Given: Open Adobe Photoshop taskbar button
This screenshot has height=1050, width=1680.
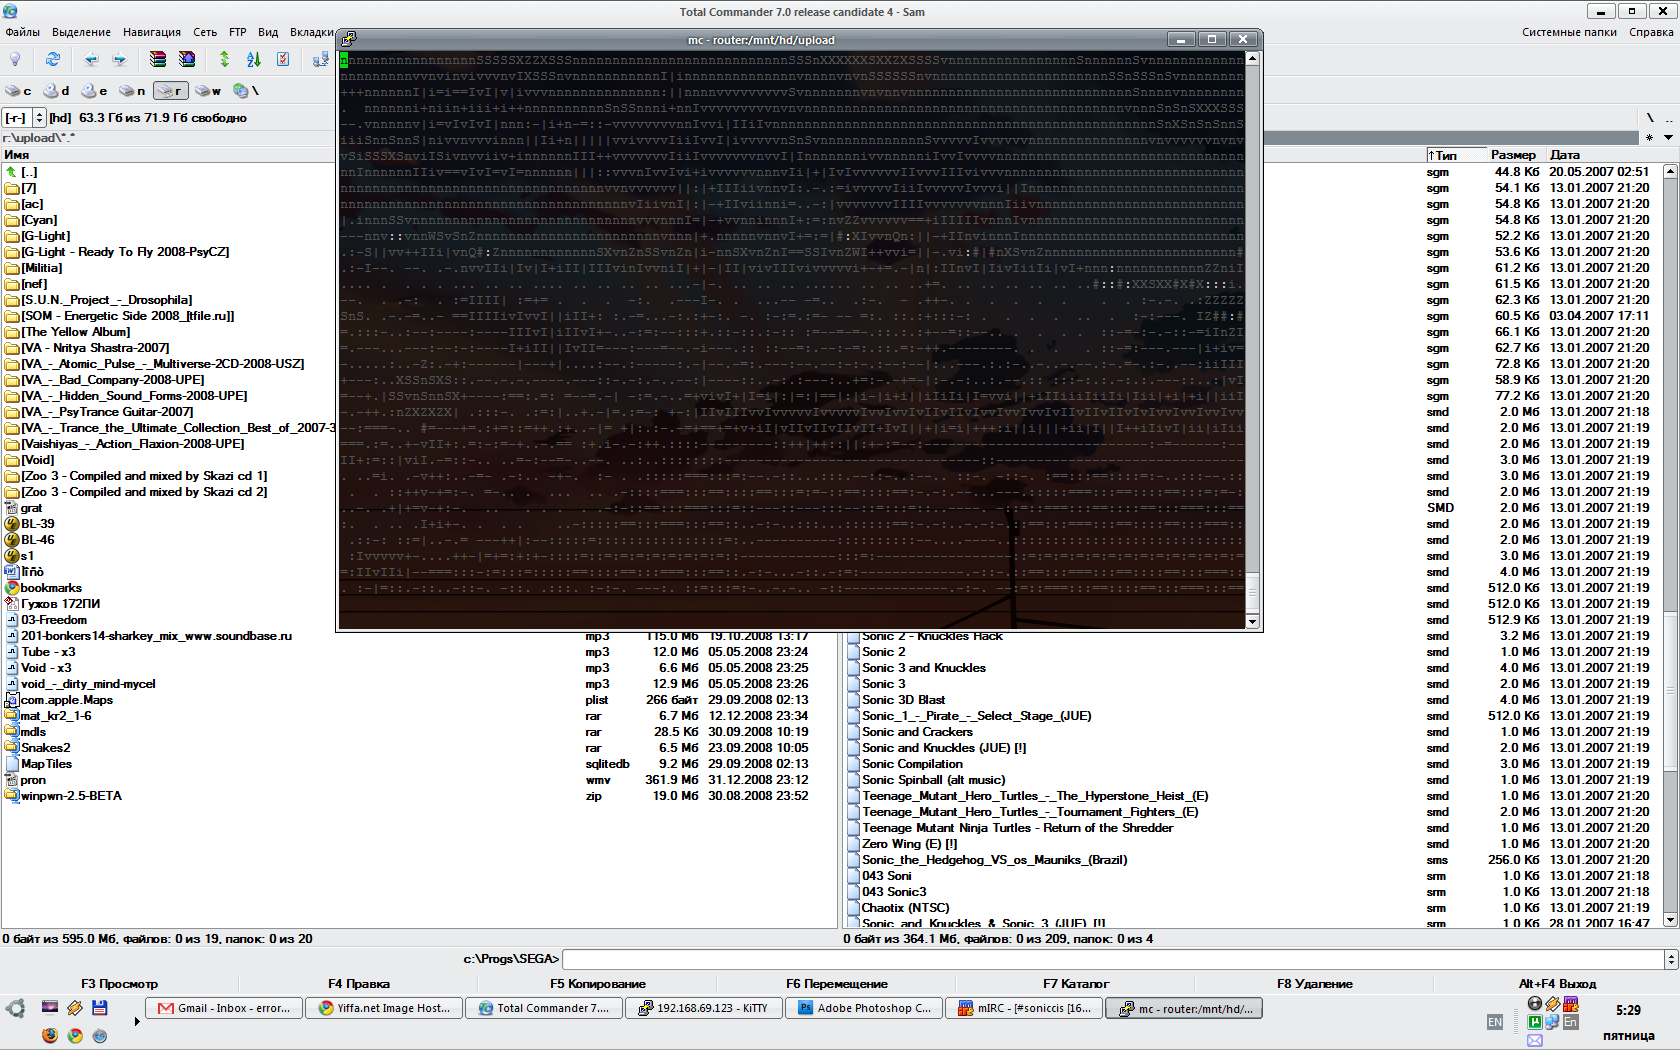Looking at the screenshot, I should point(864,1008).
